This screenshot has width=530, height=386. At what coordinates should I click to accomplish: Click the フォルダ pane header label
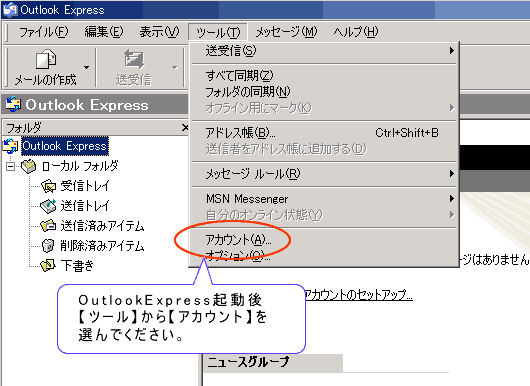pos(24,128)
